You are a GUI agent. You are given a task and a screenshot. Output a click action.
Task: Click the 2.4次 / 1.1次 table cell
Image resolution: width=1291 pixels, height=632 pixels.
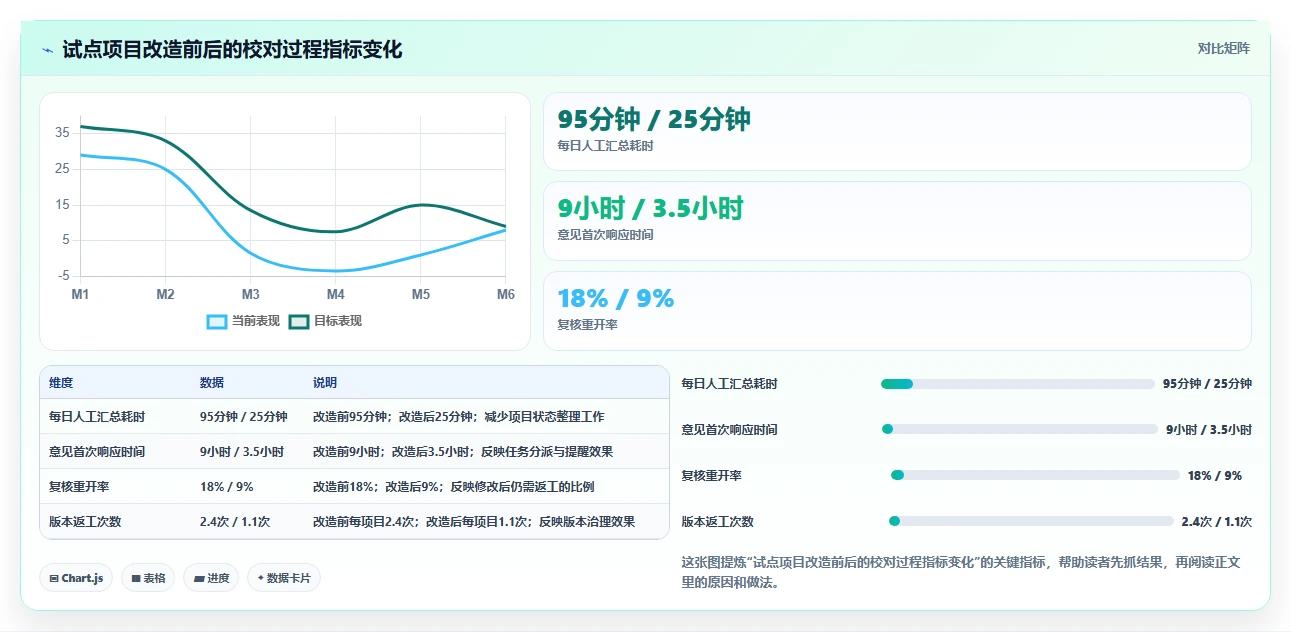click(x=235, y=522)
